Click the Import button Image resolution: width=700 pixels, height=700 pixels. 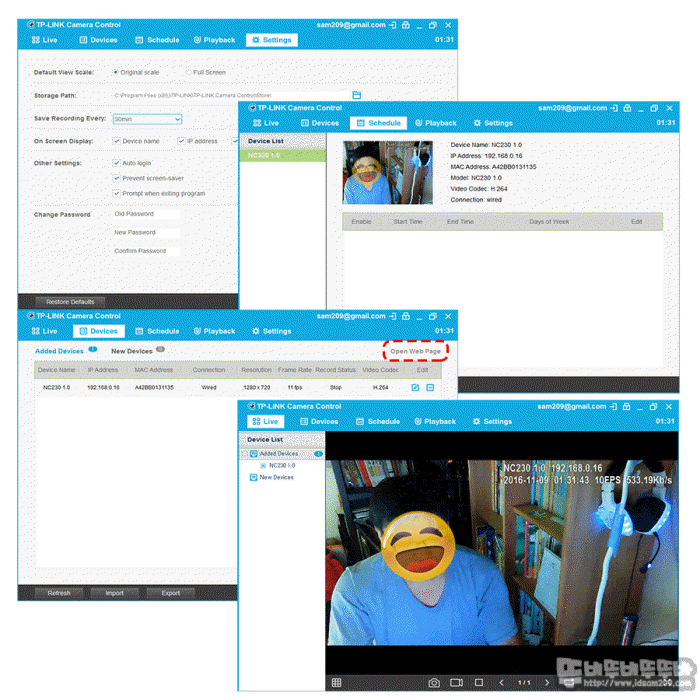(115, 593)
